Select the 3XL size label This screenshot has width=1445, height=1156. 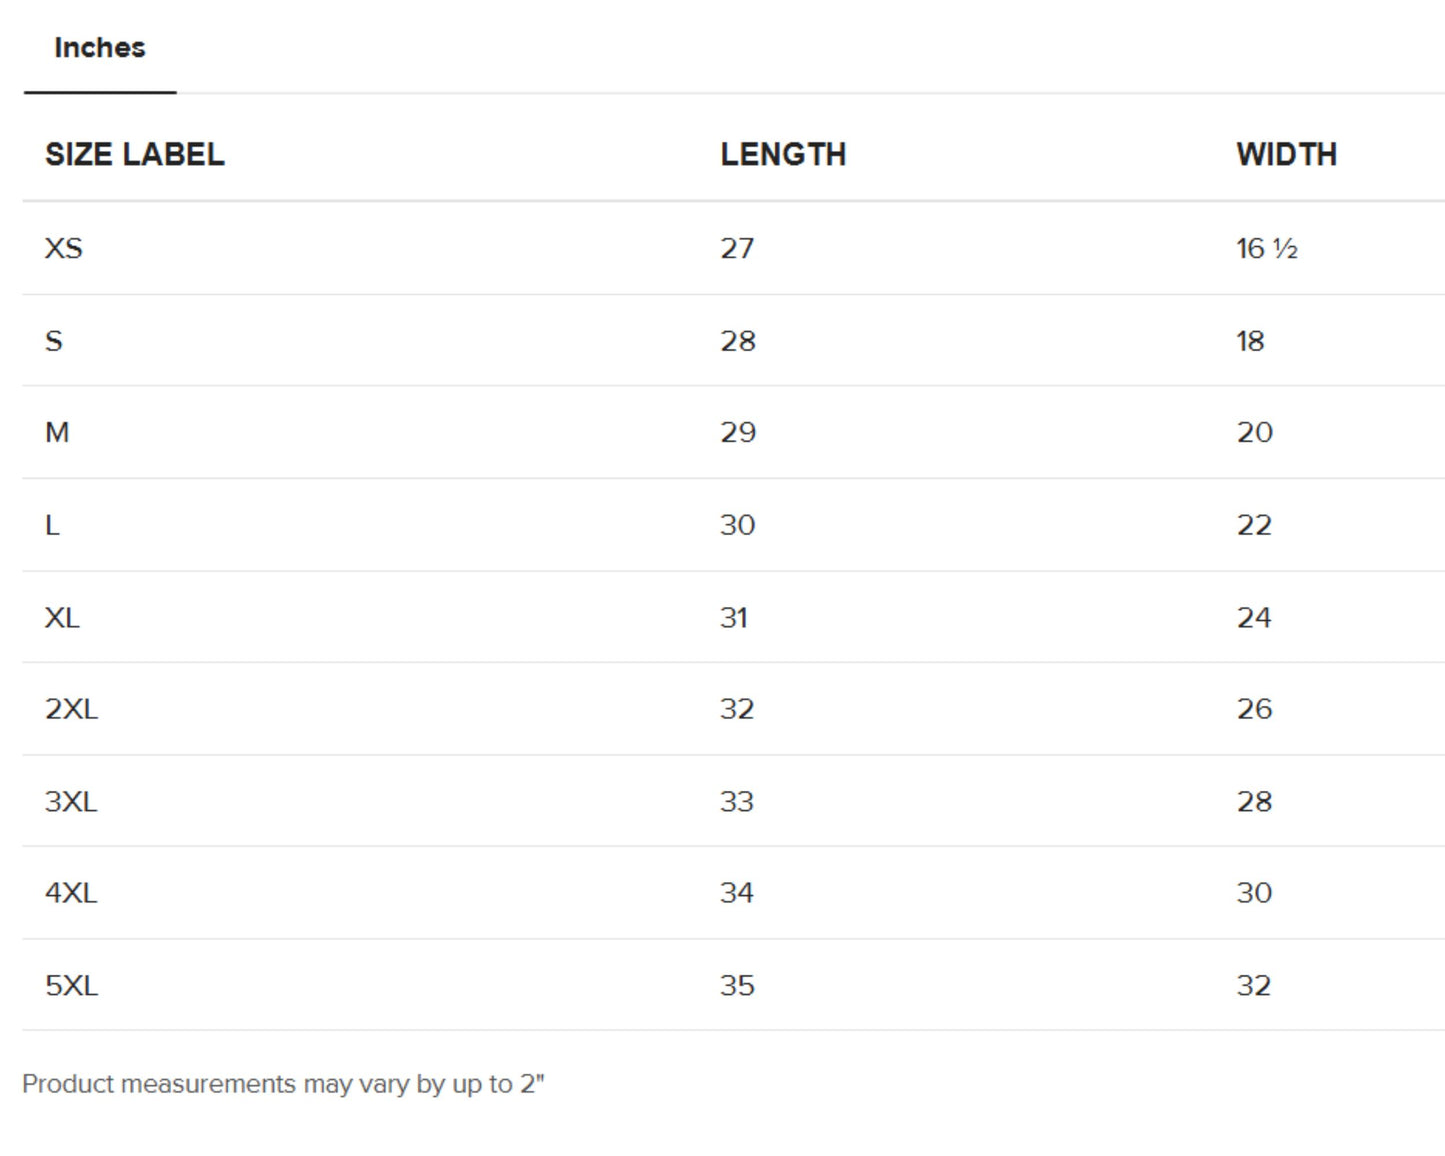(71, 802)
